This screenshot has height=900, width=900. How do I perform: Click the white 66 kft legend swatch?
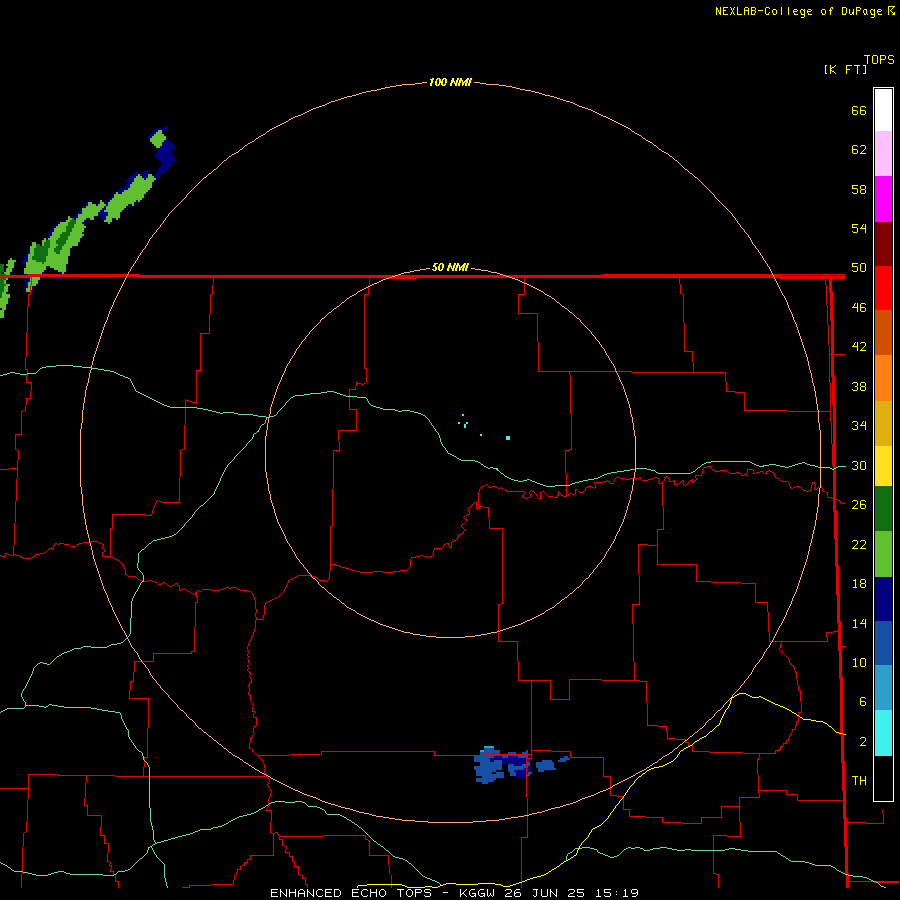point(883,110)
